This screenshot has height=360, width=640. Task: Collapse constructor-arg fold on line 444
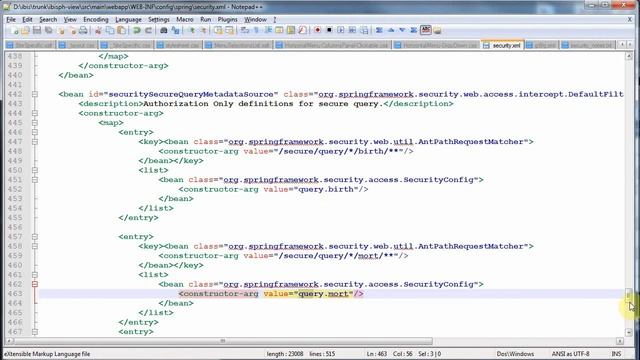coord(35,113)
